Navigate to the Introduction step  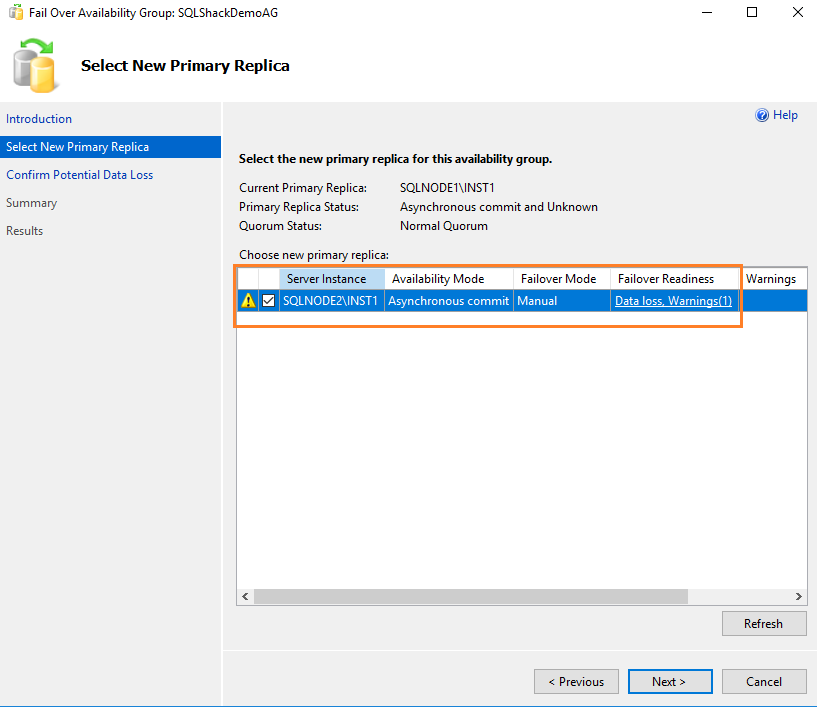tap(39, 118)
